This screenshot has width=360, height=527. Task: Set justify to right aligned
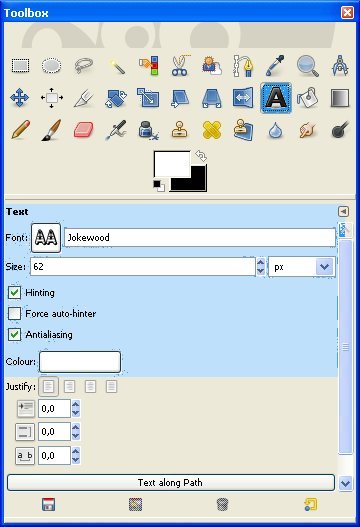[x=70, y=387]
